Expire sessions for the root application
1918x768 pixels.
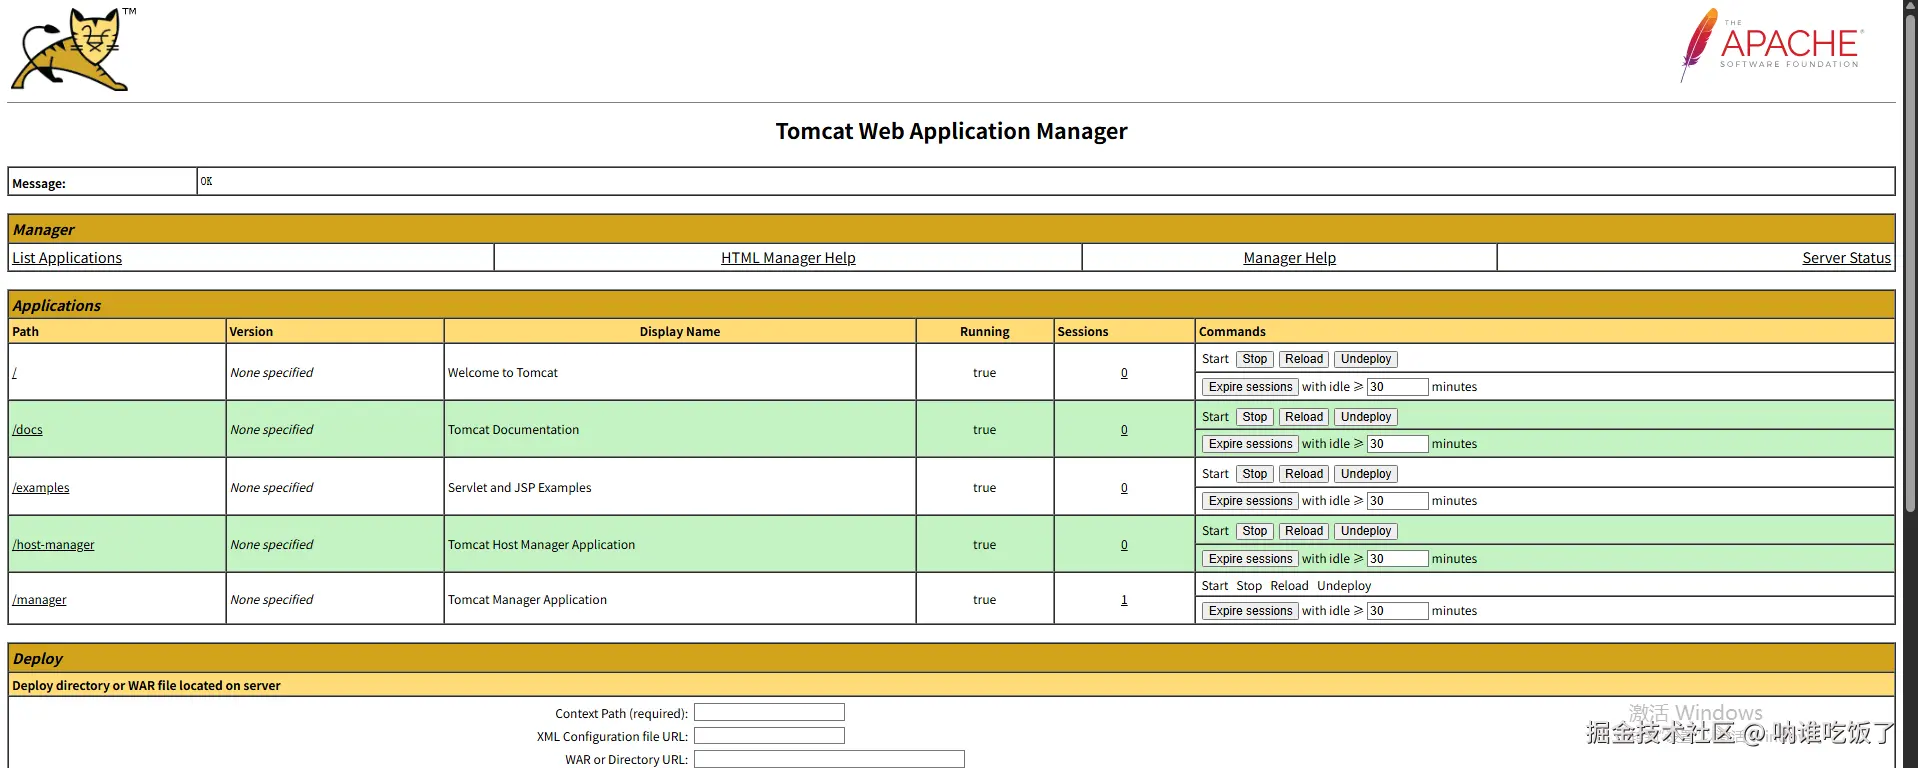pyautogui.click(x=1250, y=387)
